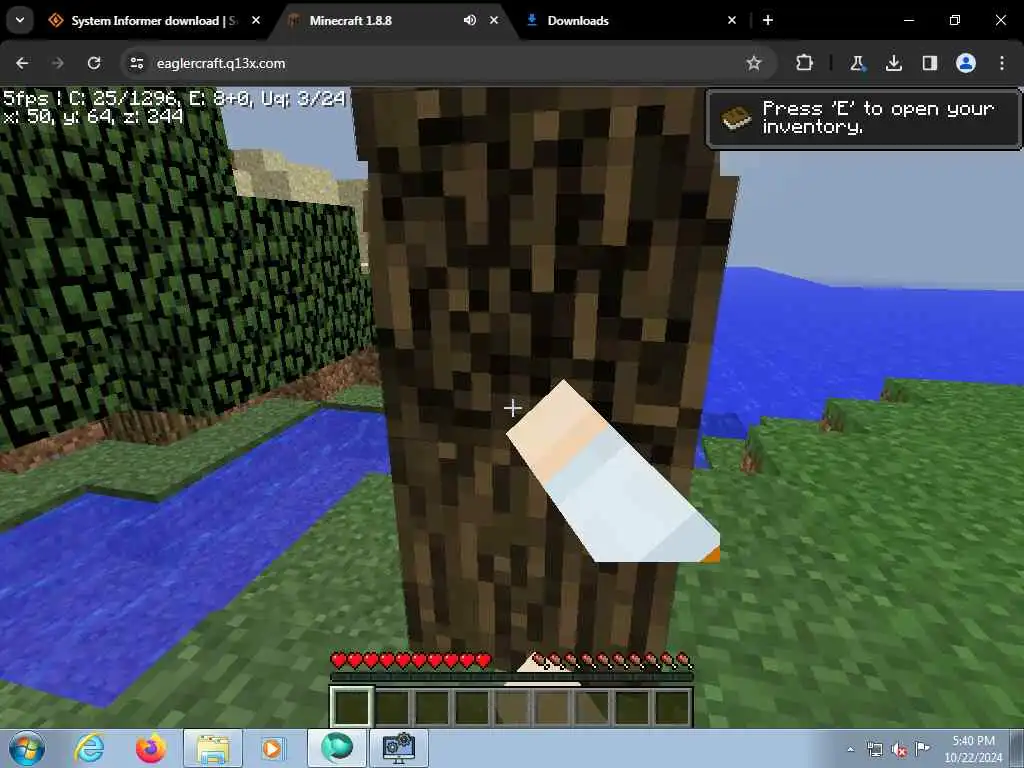Click the muted volume tray icon
This screenshot has height=768, width=1024.
pos(899,750)
